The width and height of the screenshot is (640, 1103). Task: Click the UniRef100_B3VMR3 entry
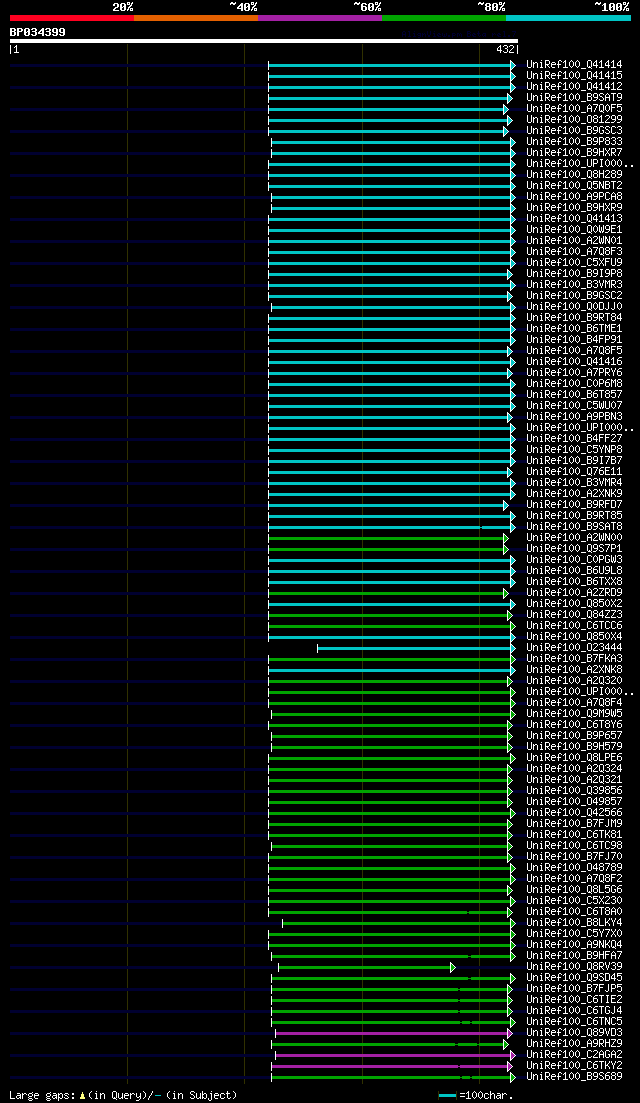[574, 284]
